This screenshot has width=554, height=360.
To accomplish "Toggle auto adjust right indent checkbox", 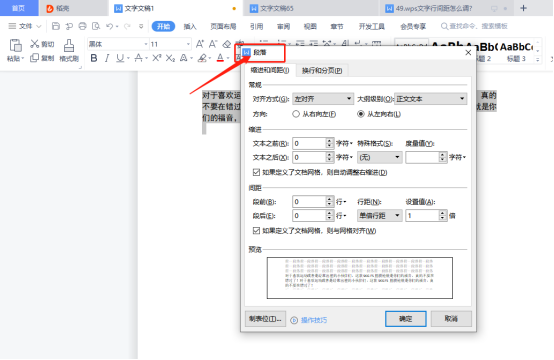I will coord(256,172).
